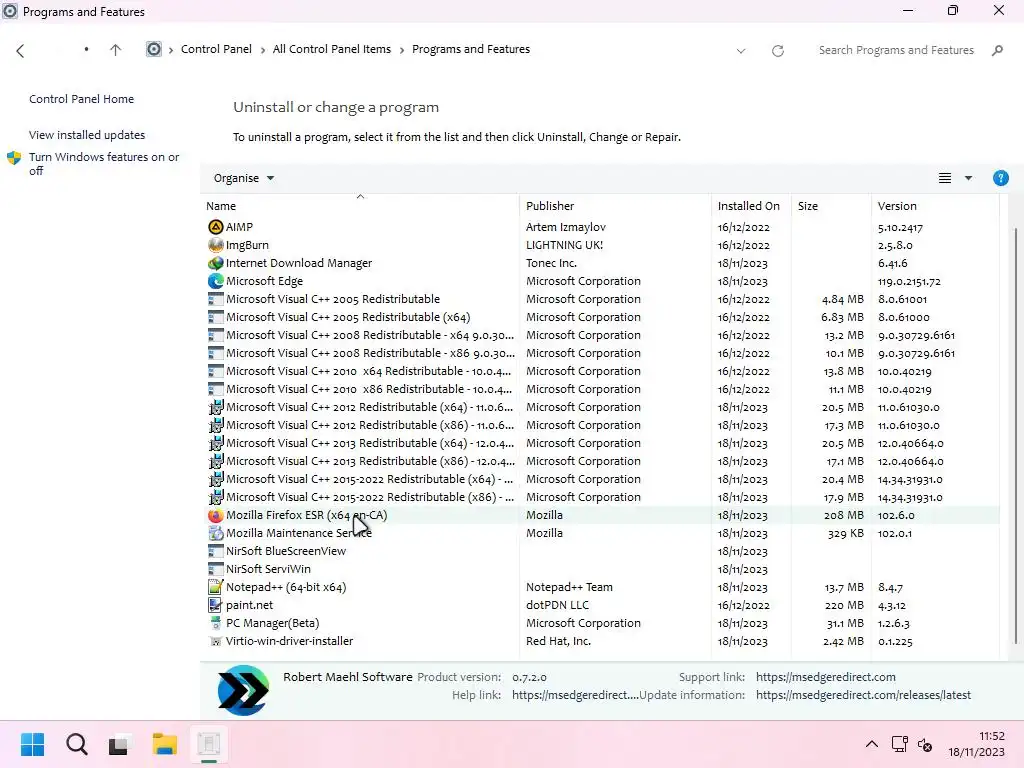Viewport: 1024px width, 768px height.
Task: Click Virtio-win-driver-installer icon
Action: coord(216,641)
